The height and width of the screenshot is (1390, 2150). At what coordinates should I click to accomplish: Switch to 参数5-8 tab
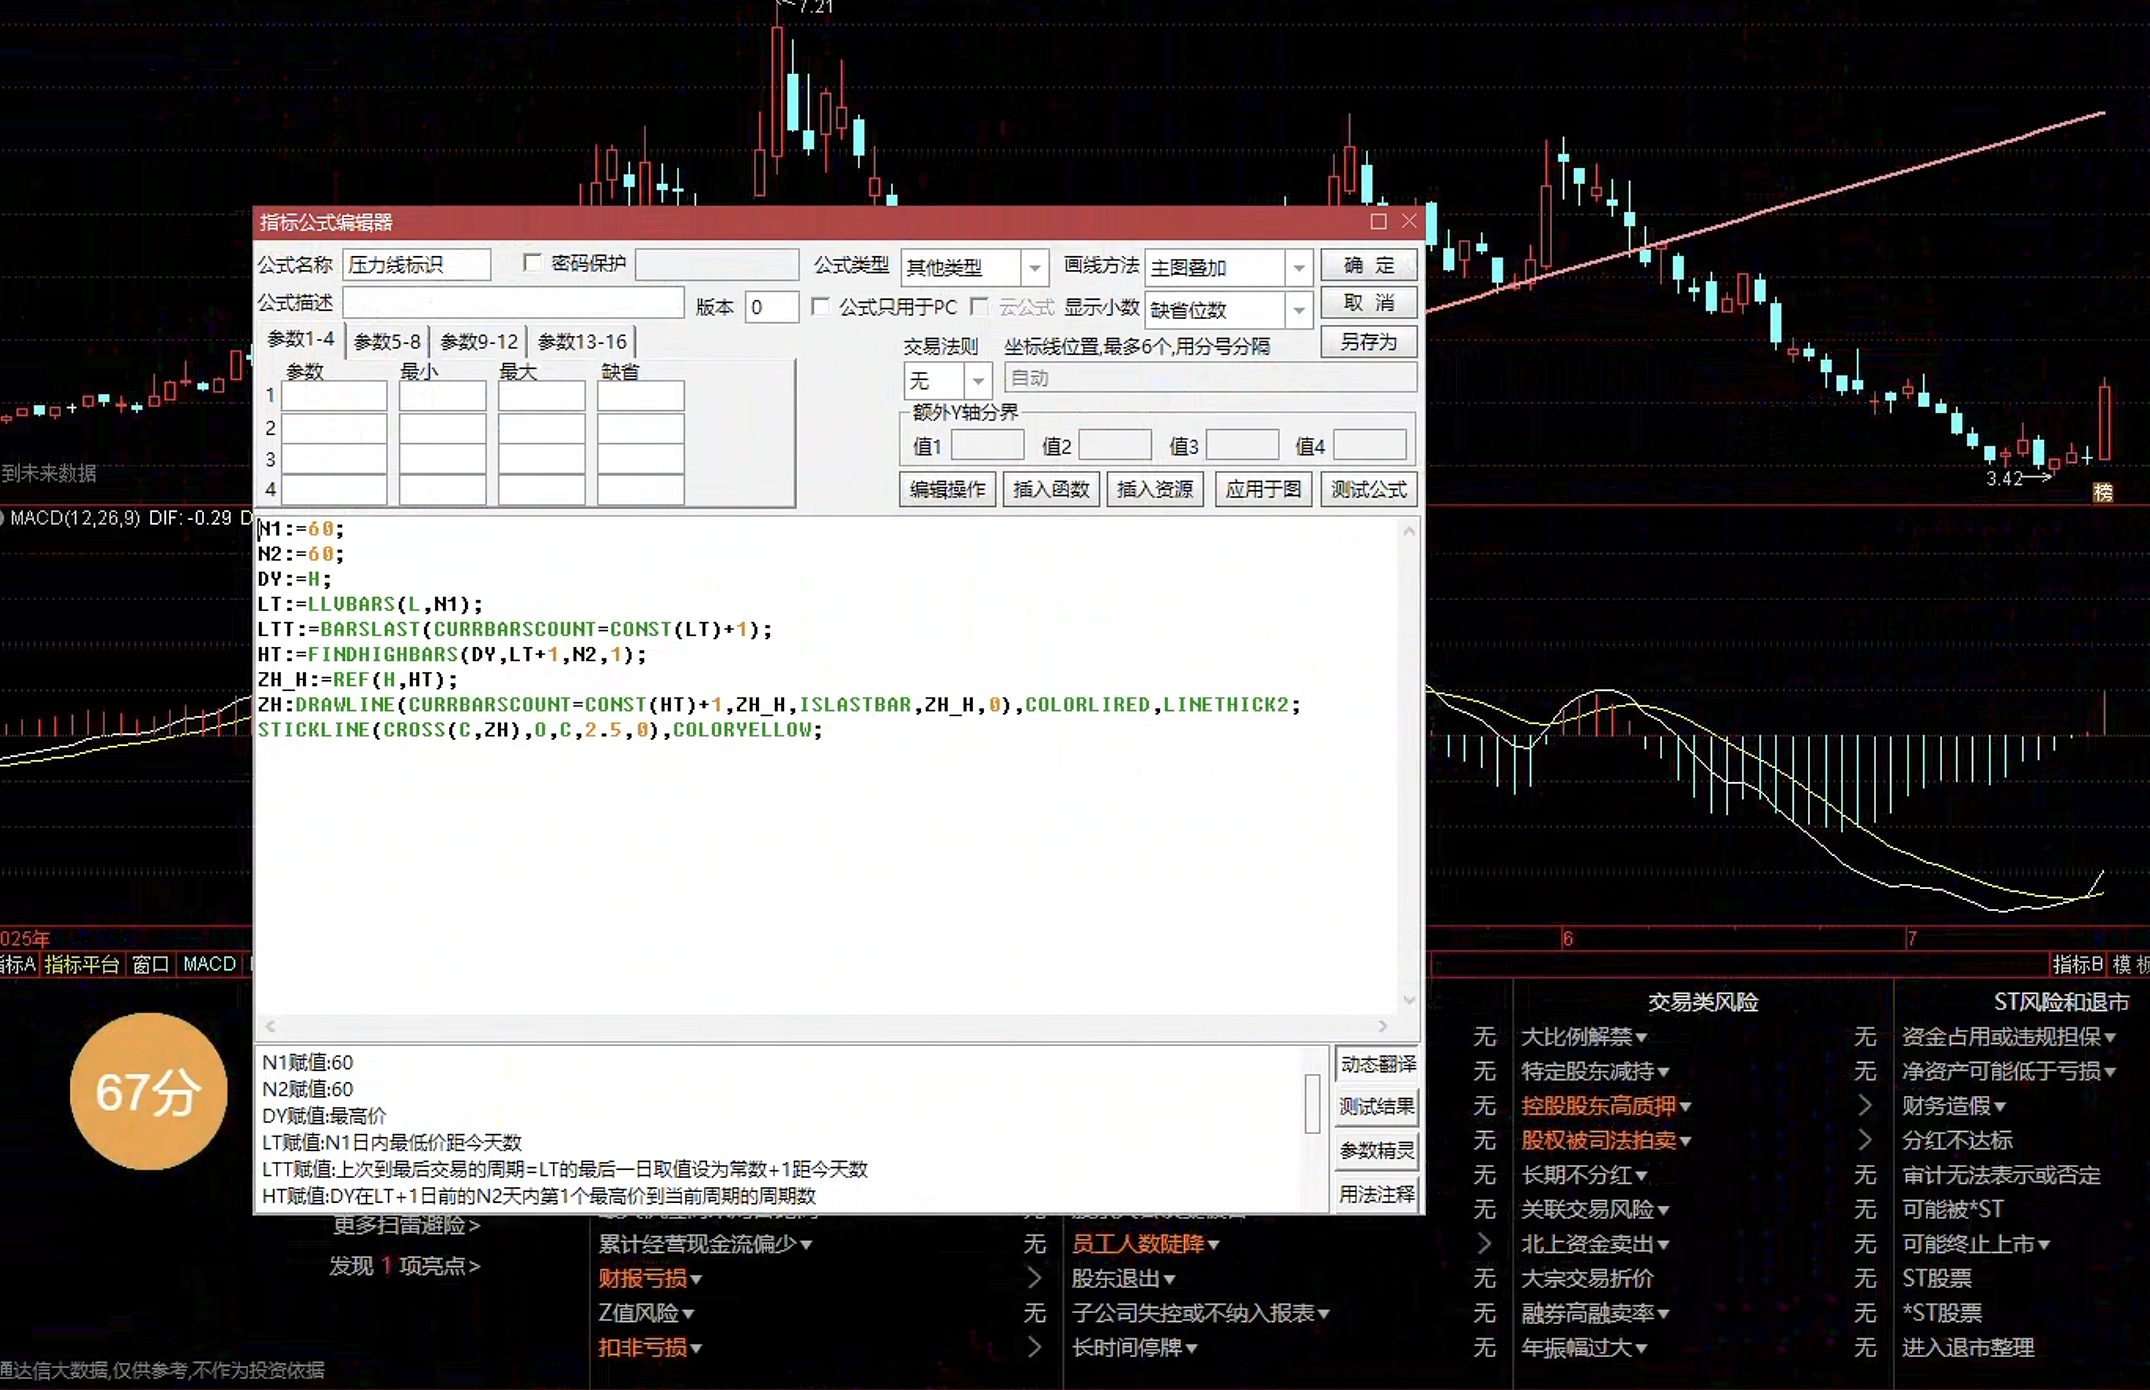[x=387, y=342]
